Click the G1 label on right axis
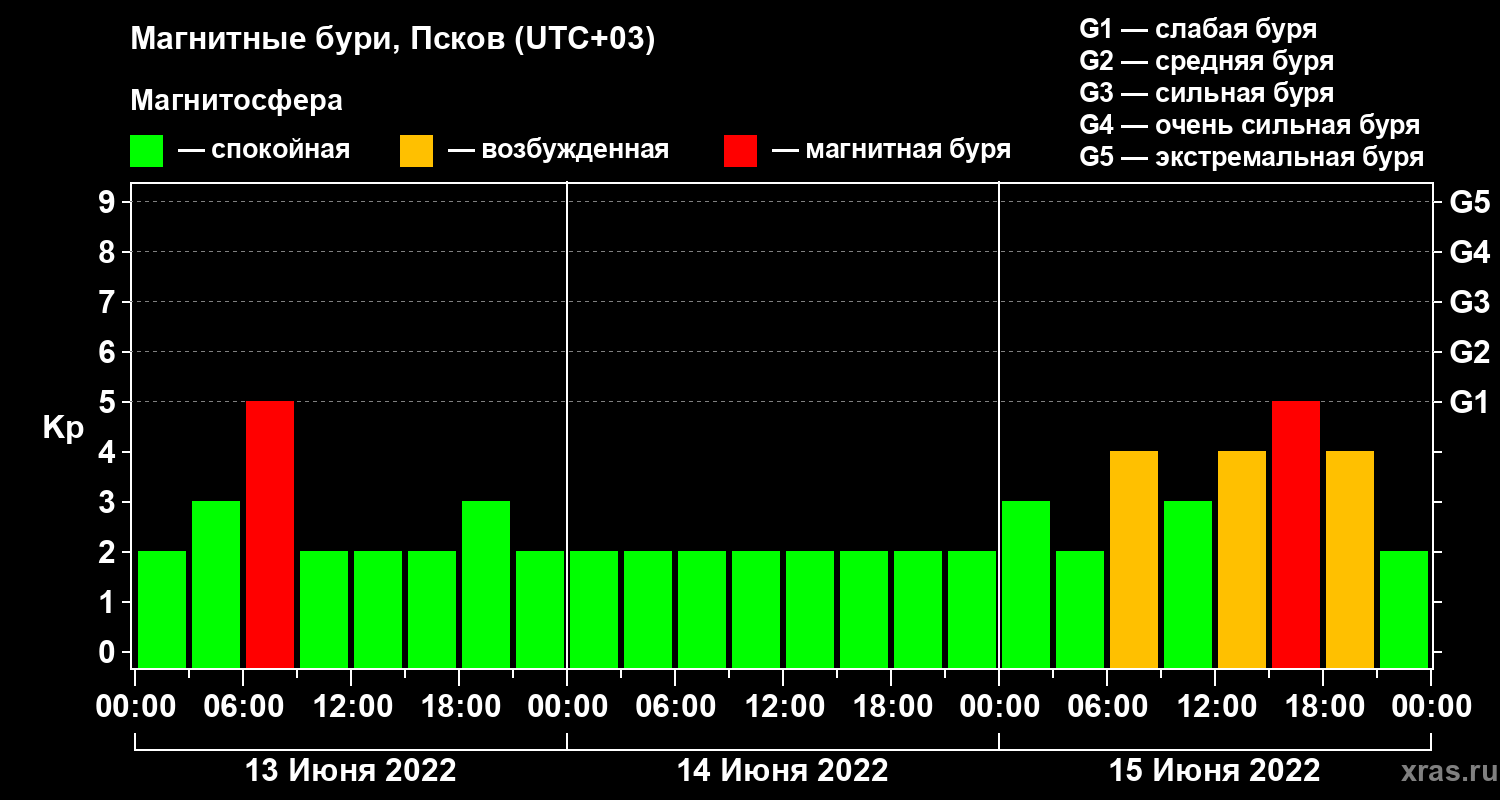Image resolution: width=1500 pixels, height=800 pixels. (1469, 402)
